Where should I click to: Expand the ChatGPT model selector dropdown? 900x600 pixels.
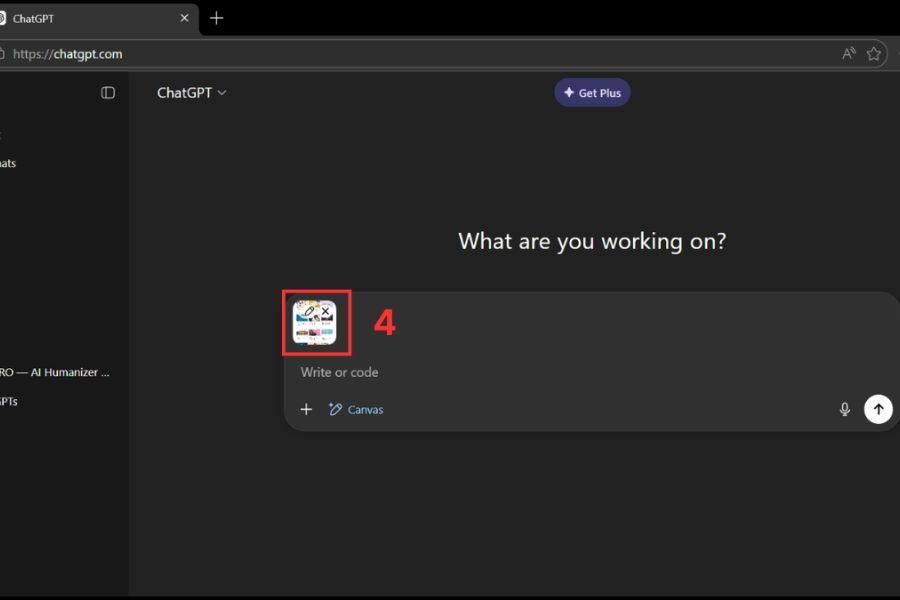pyautogui.click(x=192, y=93)
